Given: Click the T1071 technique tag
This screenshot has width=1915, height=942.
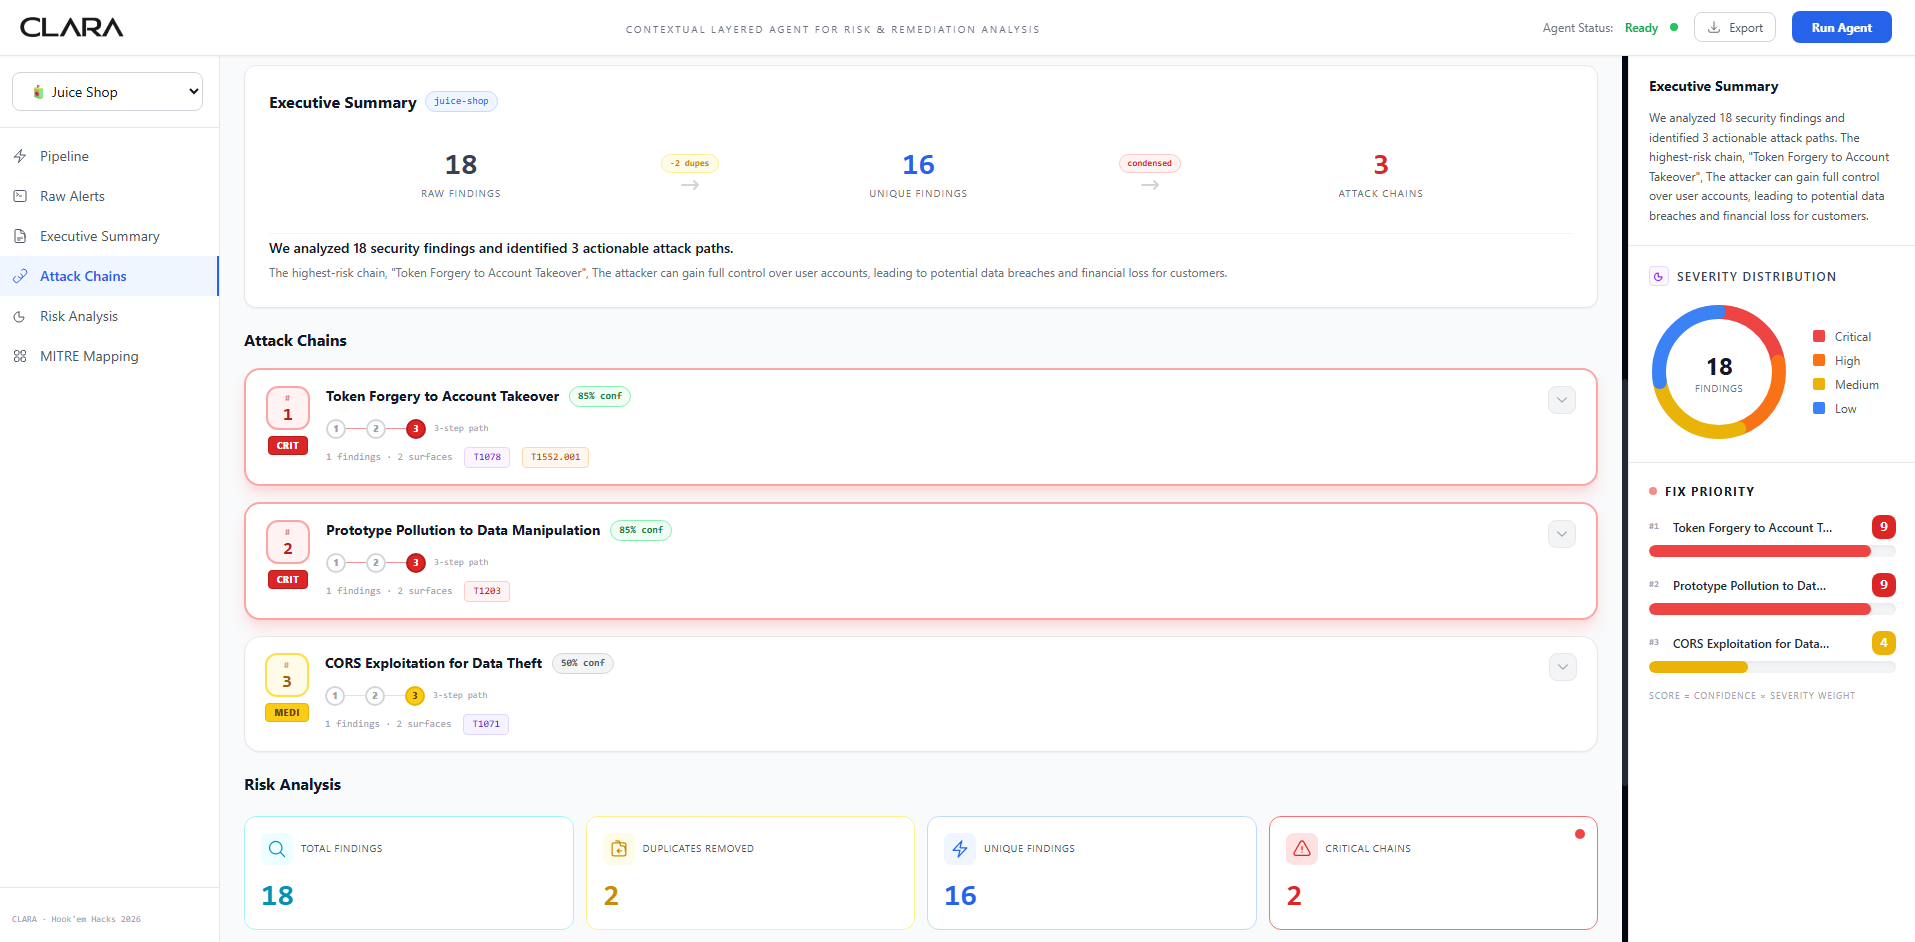Looking at the screenshot, I should coord(486,724).
